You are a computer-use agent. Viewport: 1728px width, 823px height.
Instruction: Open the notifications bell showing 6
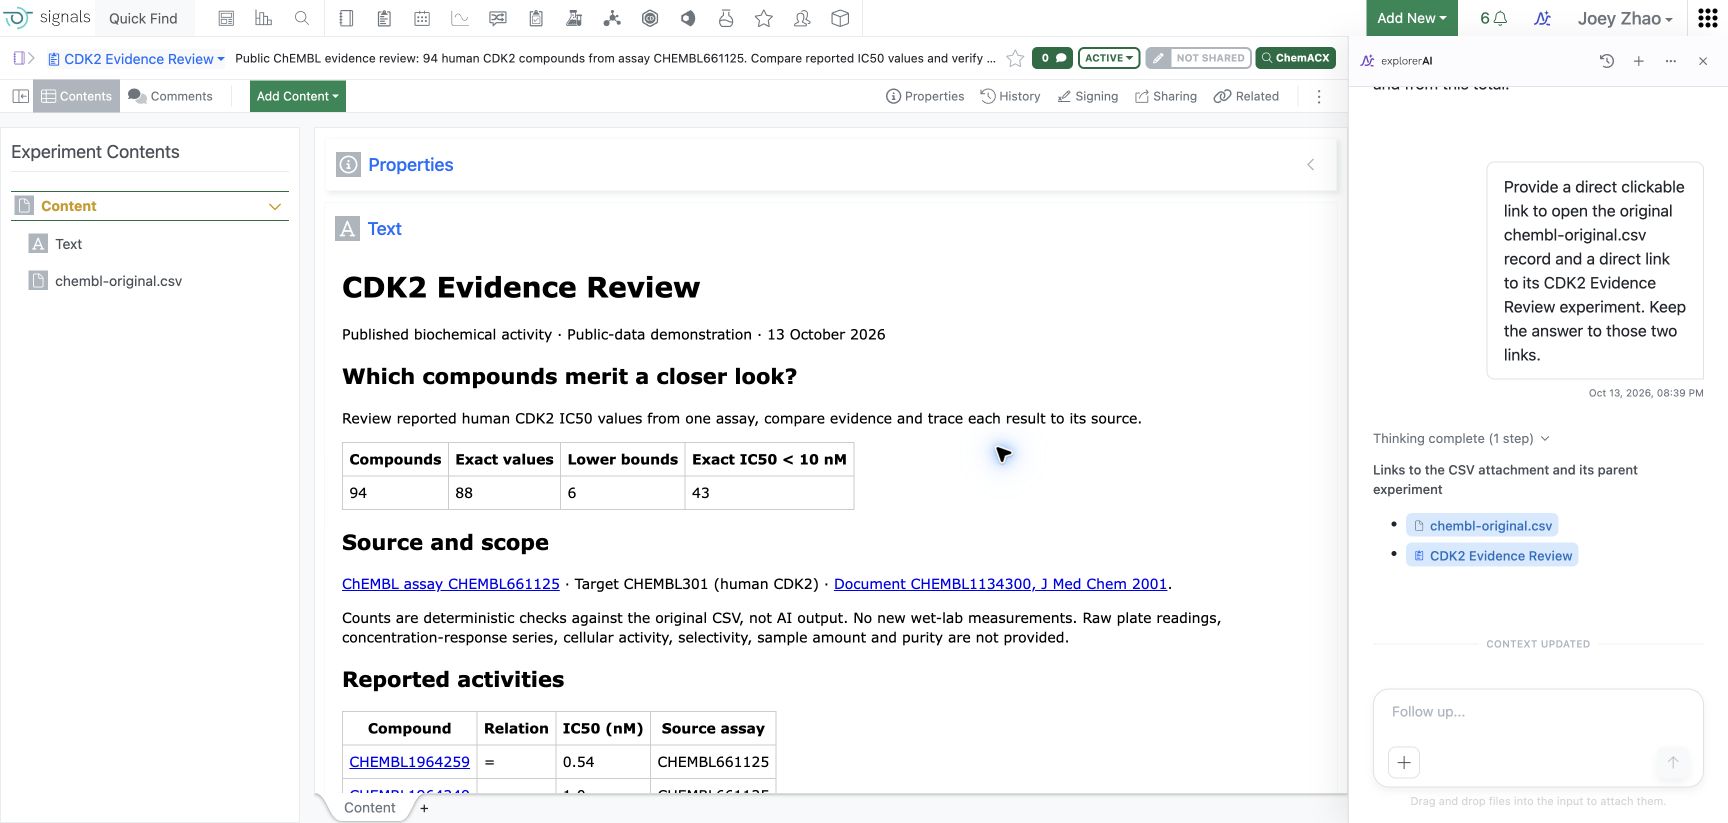pos(1493,18)
